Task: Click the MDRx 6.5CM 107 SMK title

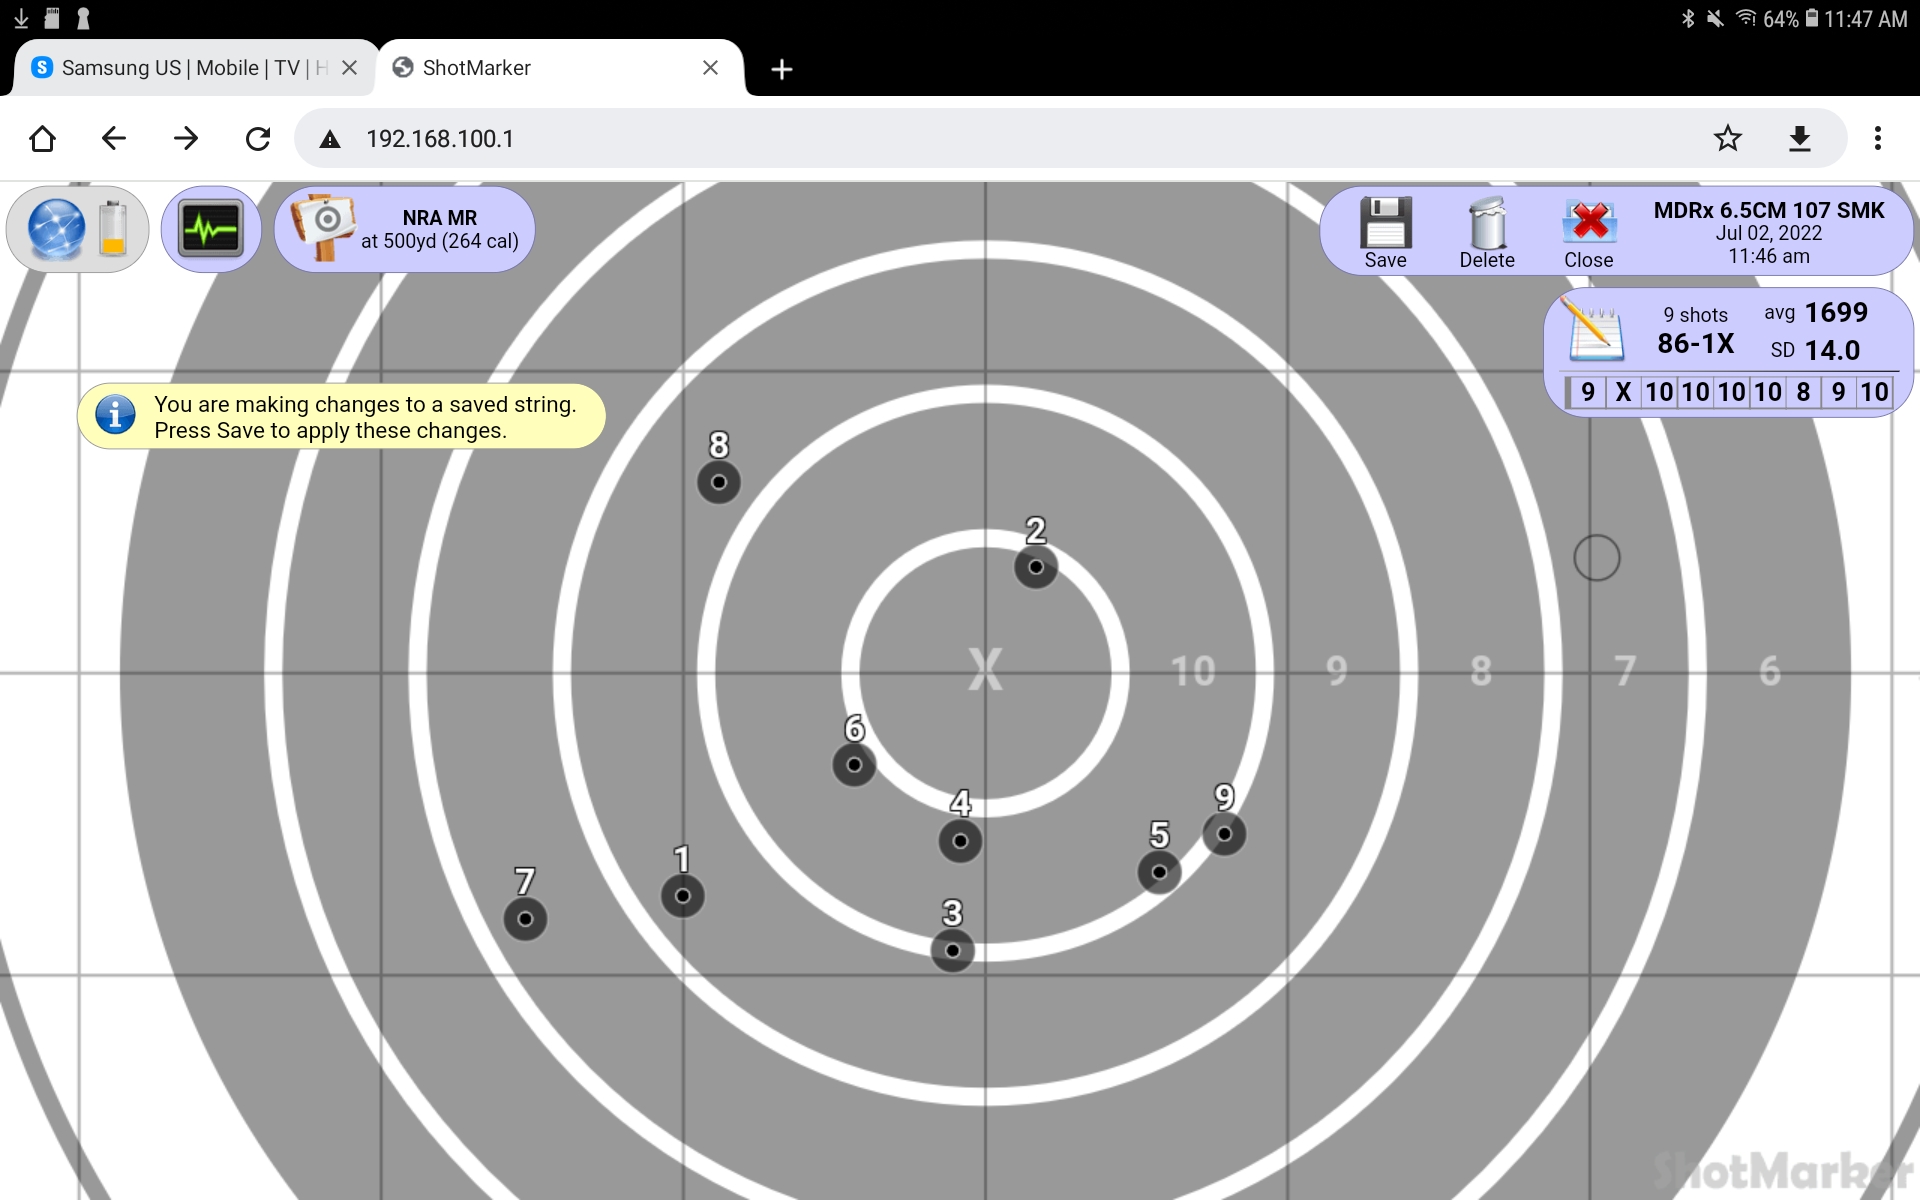Action: click(1768, 210)
